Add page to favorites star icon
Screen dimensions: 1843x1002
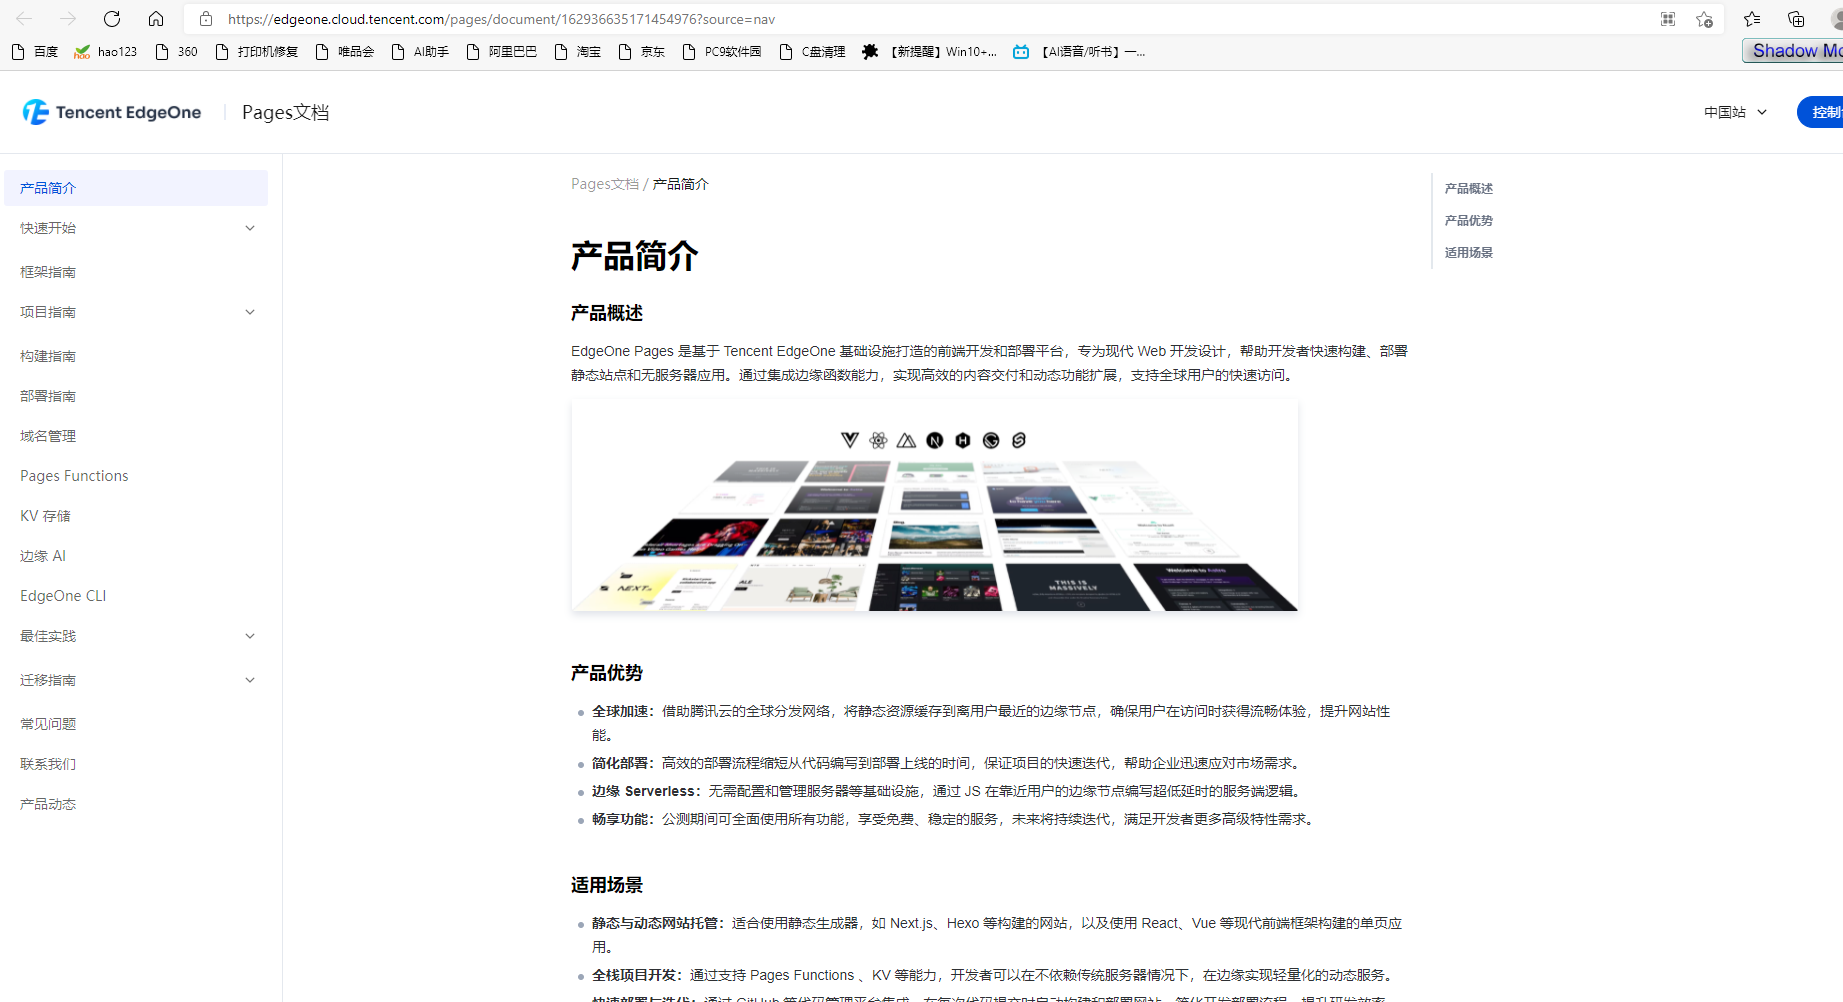1705,19
